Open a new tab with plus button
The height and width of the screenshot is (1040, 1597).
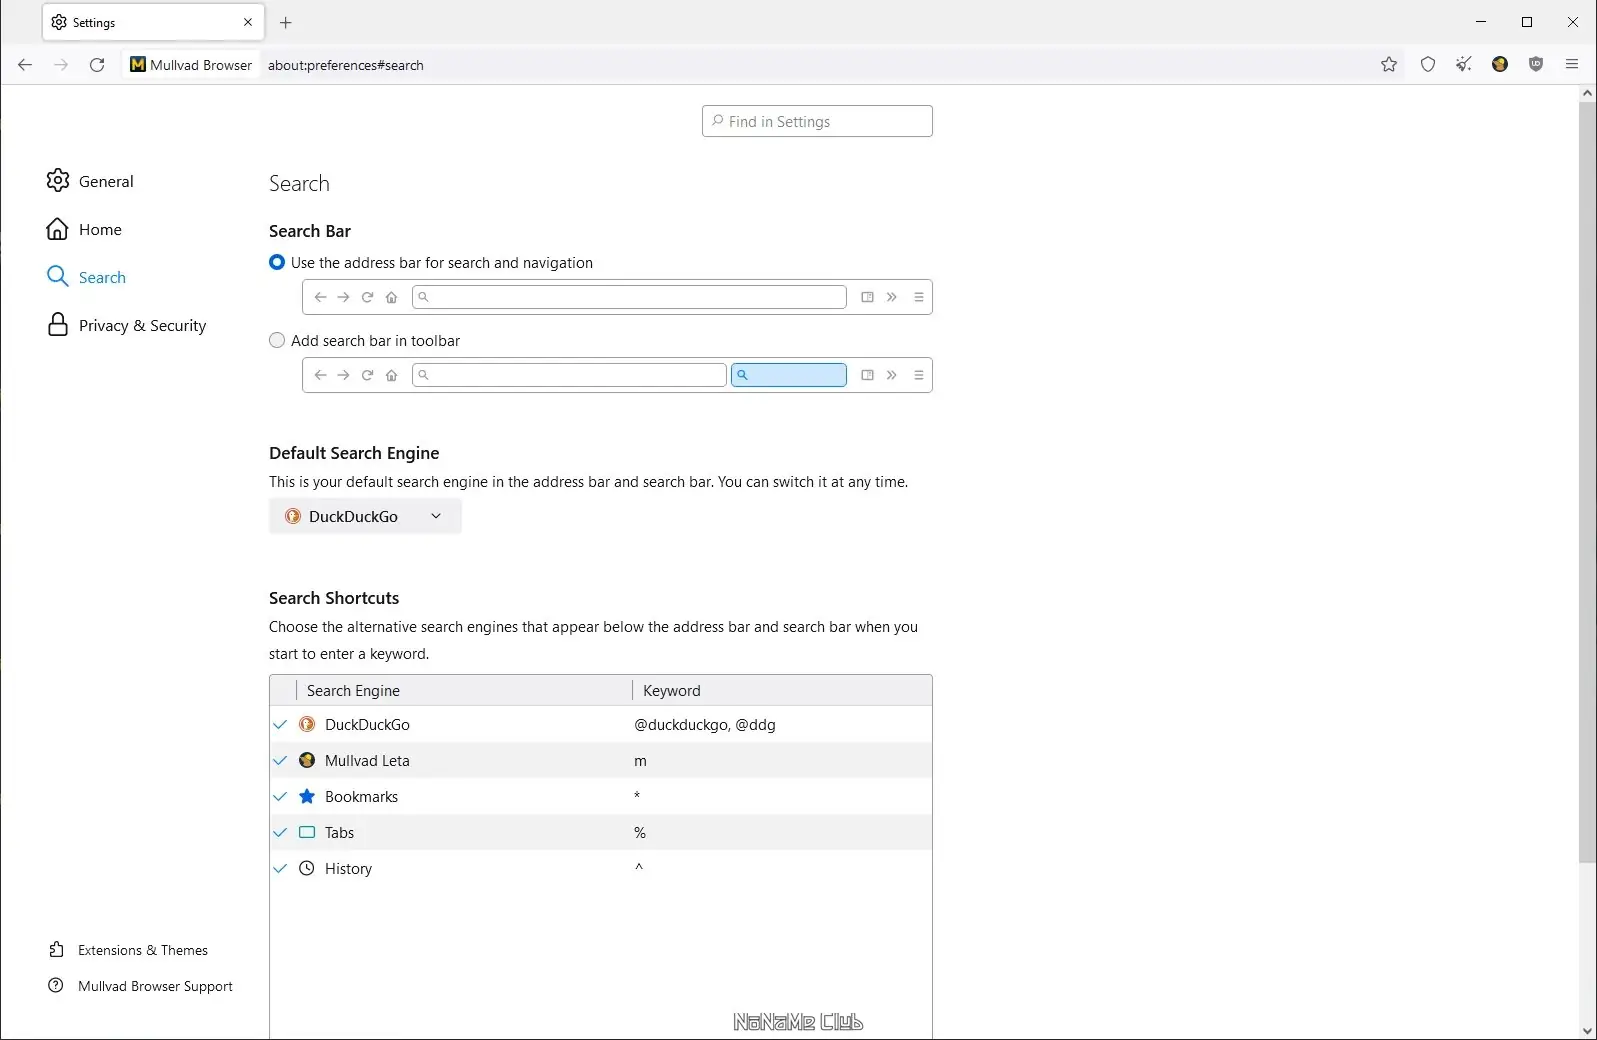click(x=286, y=22)
